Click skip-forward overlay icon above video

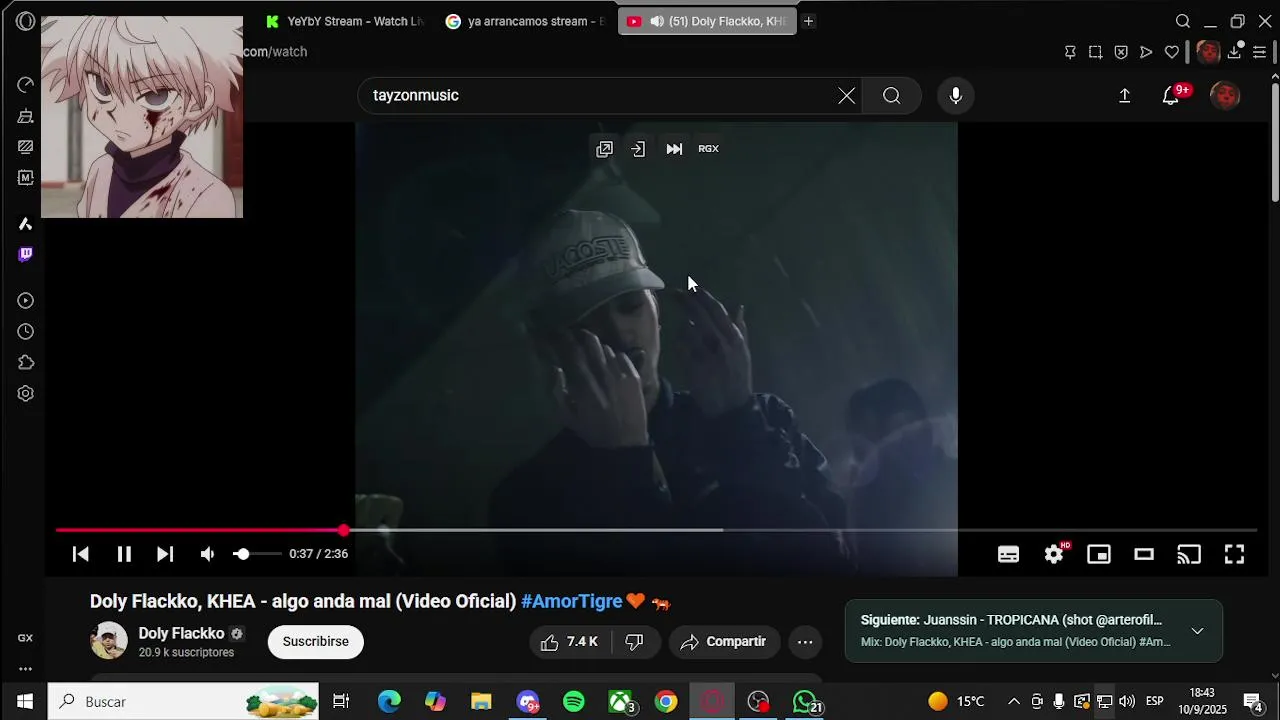pos(674,149)
